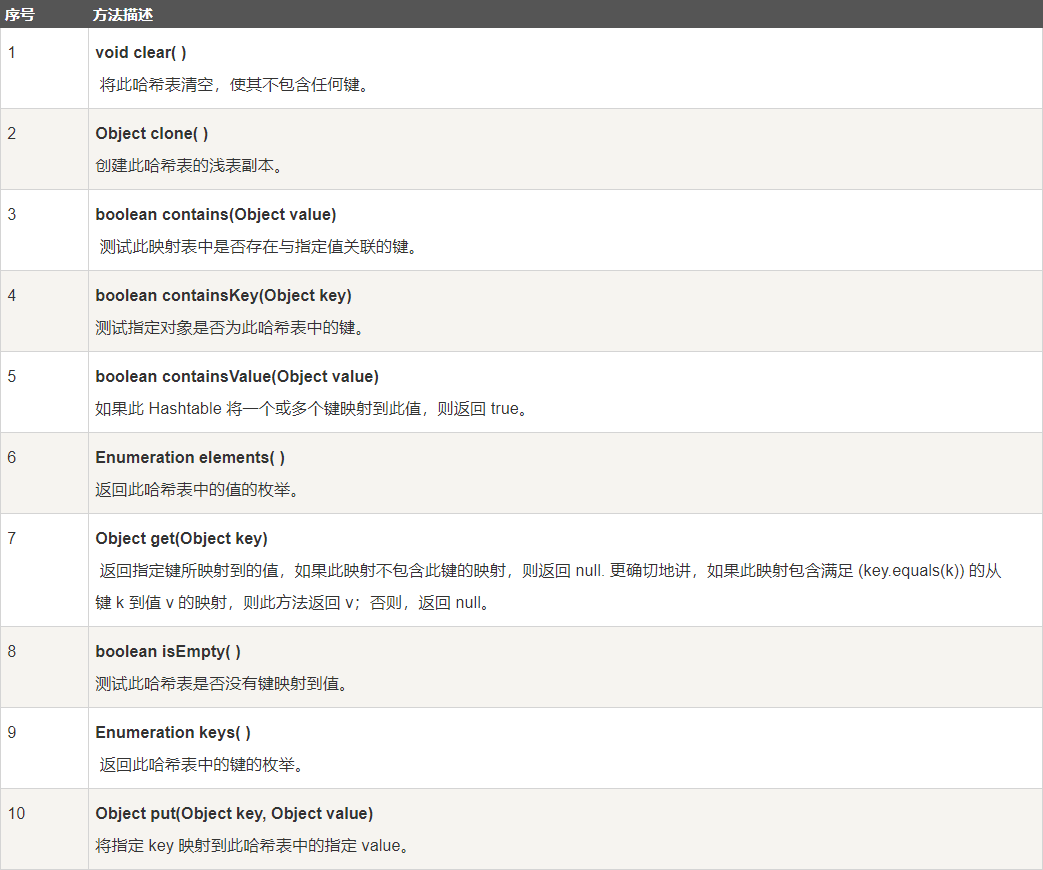This screenshot has height=870, width=1043.
Task: Select Enumeration keys( ) signature
Action: (173, 733)
